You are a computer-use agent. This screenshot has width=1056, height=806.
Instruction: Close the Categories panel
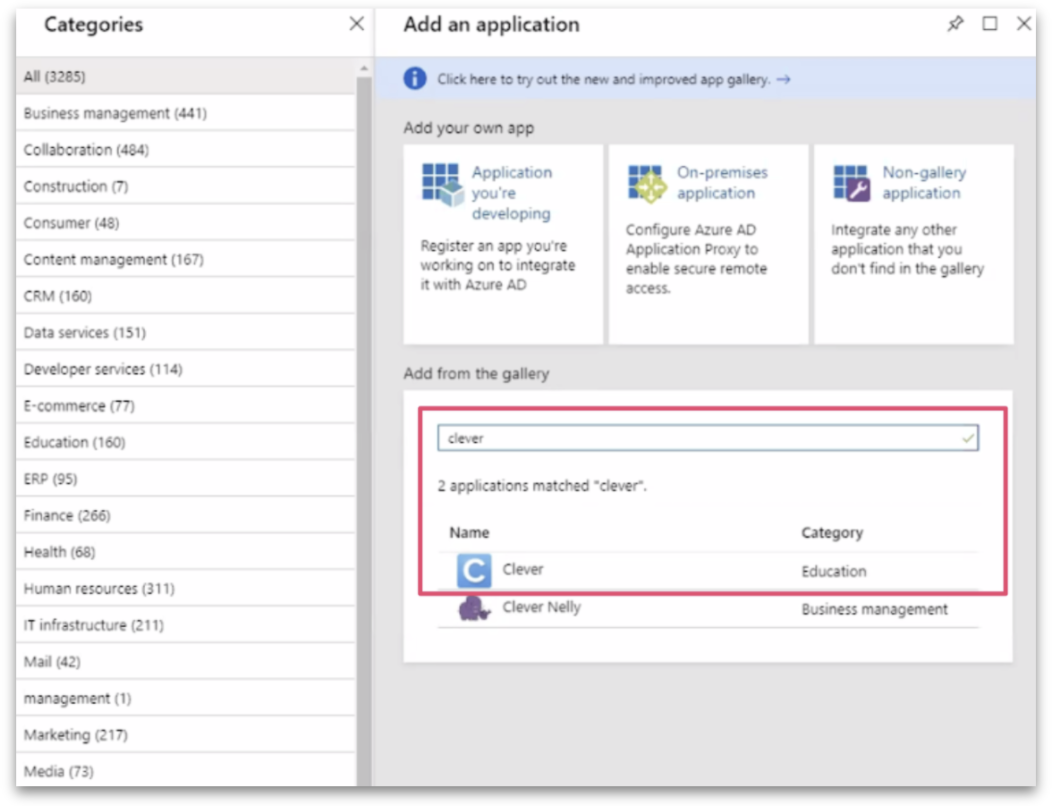tap(356, 24)
